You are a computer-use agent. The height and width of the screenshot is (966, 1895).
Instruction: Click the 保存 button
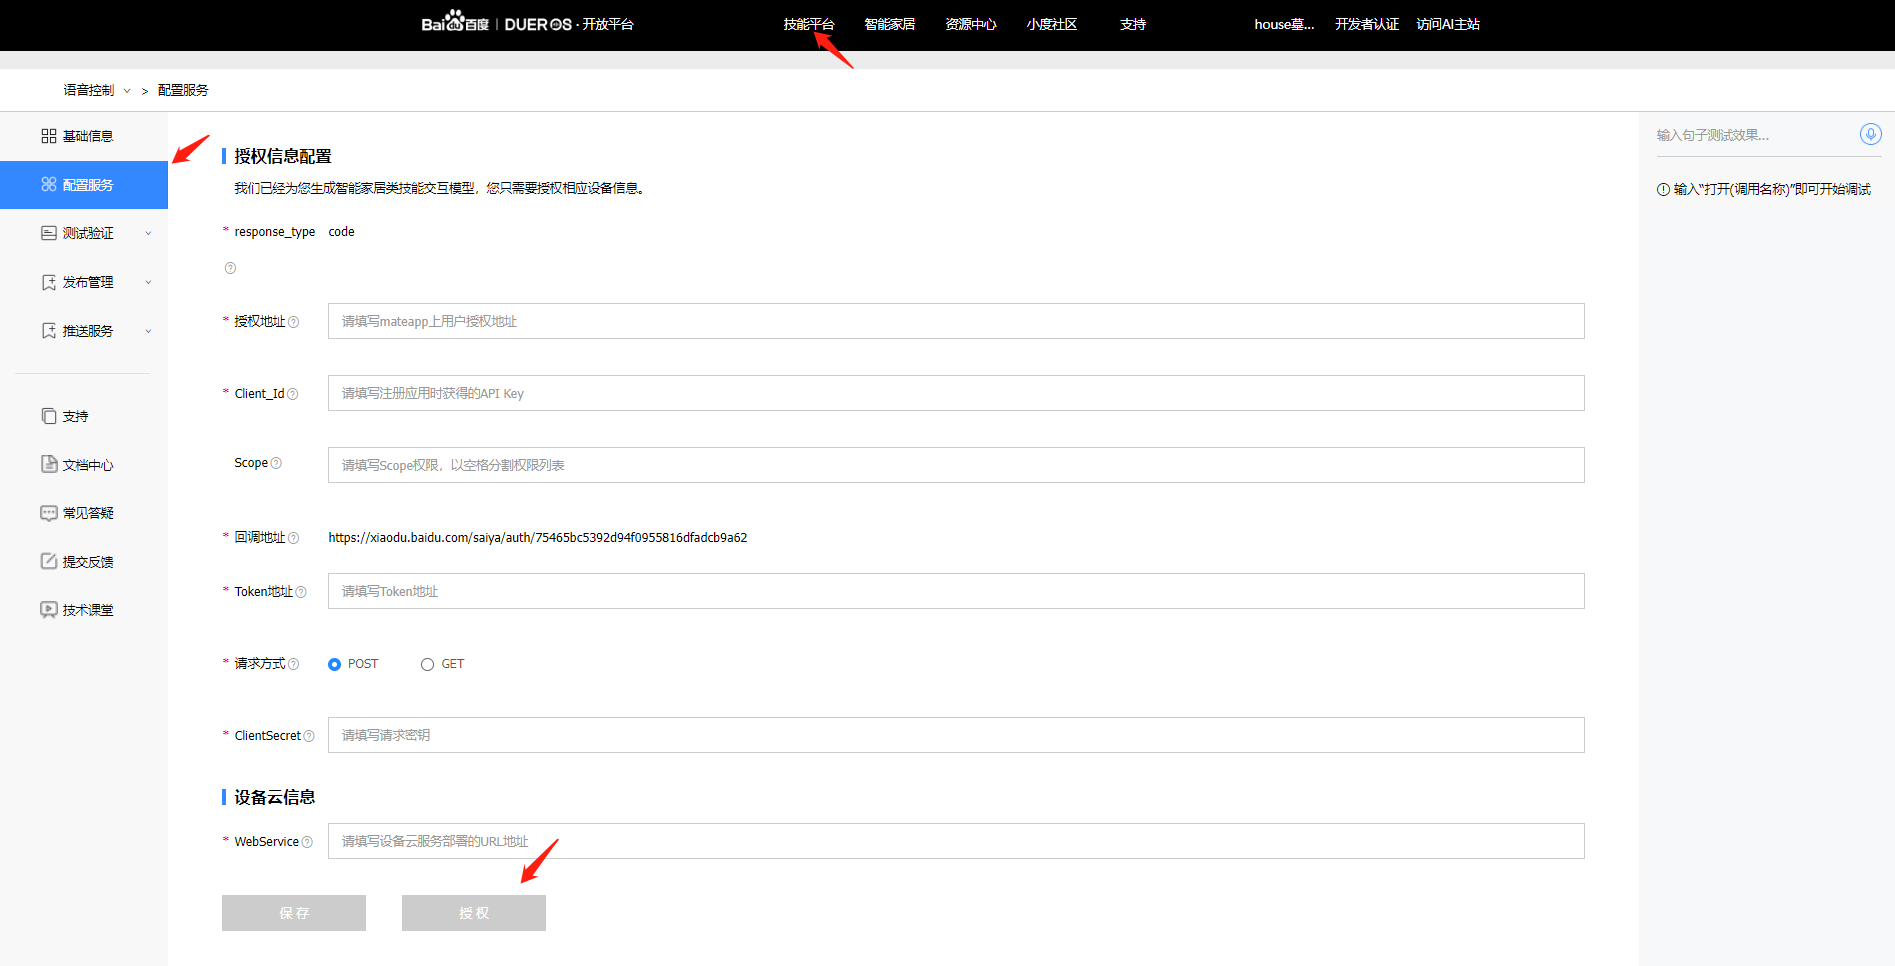pyautogui.click(x=294, y=913)
